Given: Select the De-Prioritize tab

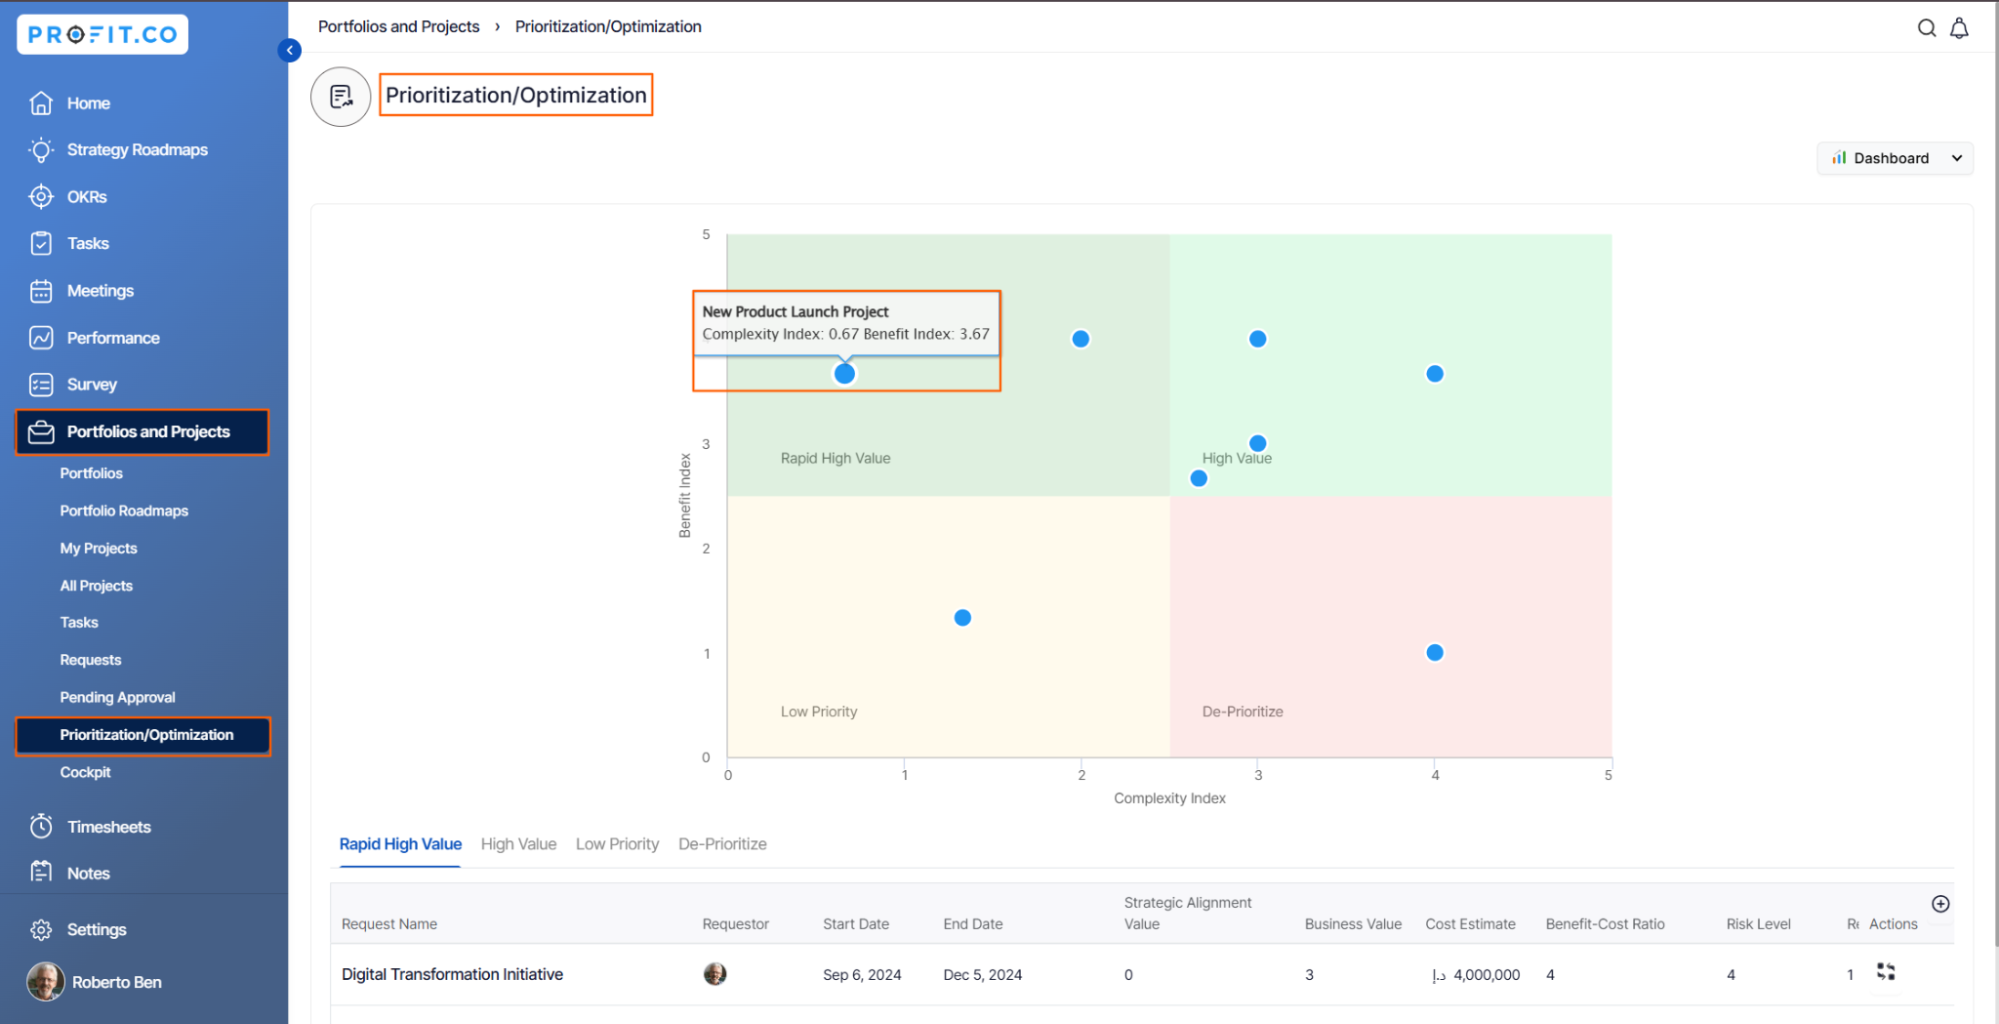Looking at the screenshot, I should 722,844.
